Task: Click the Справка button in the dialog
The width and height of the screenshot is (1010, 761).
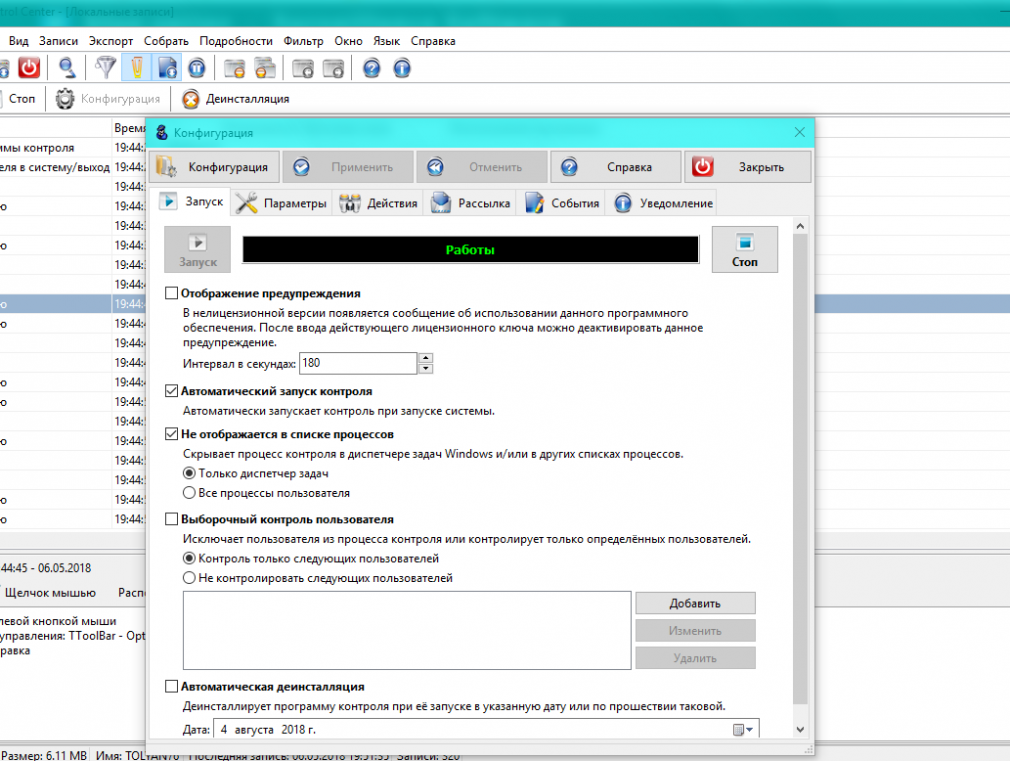Action: pyautogui.click(x=615, y=167)
